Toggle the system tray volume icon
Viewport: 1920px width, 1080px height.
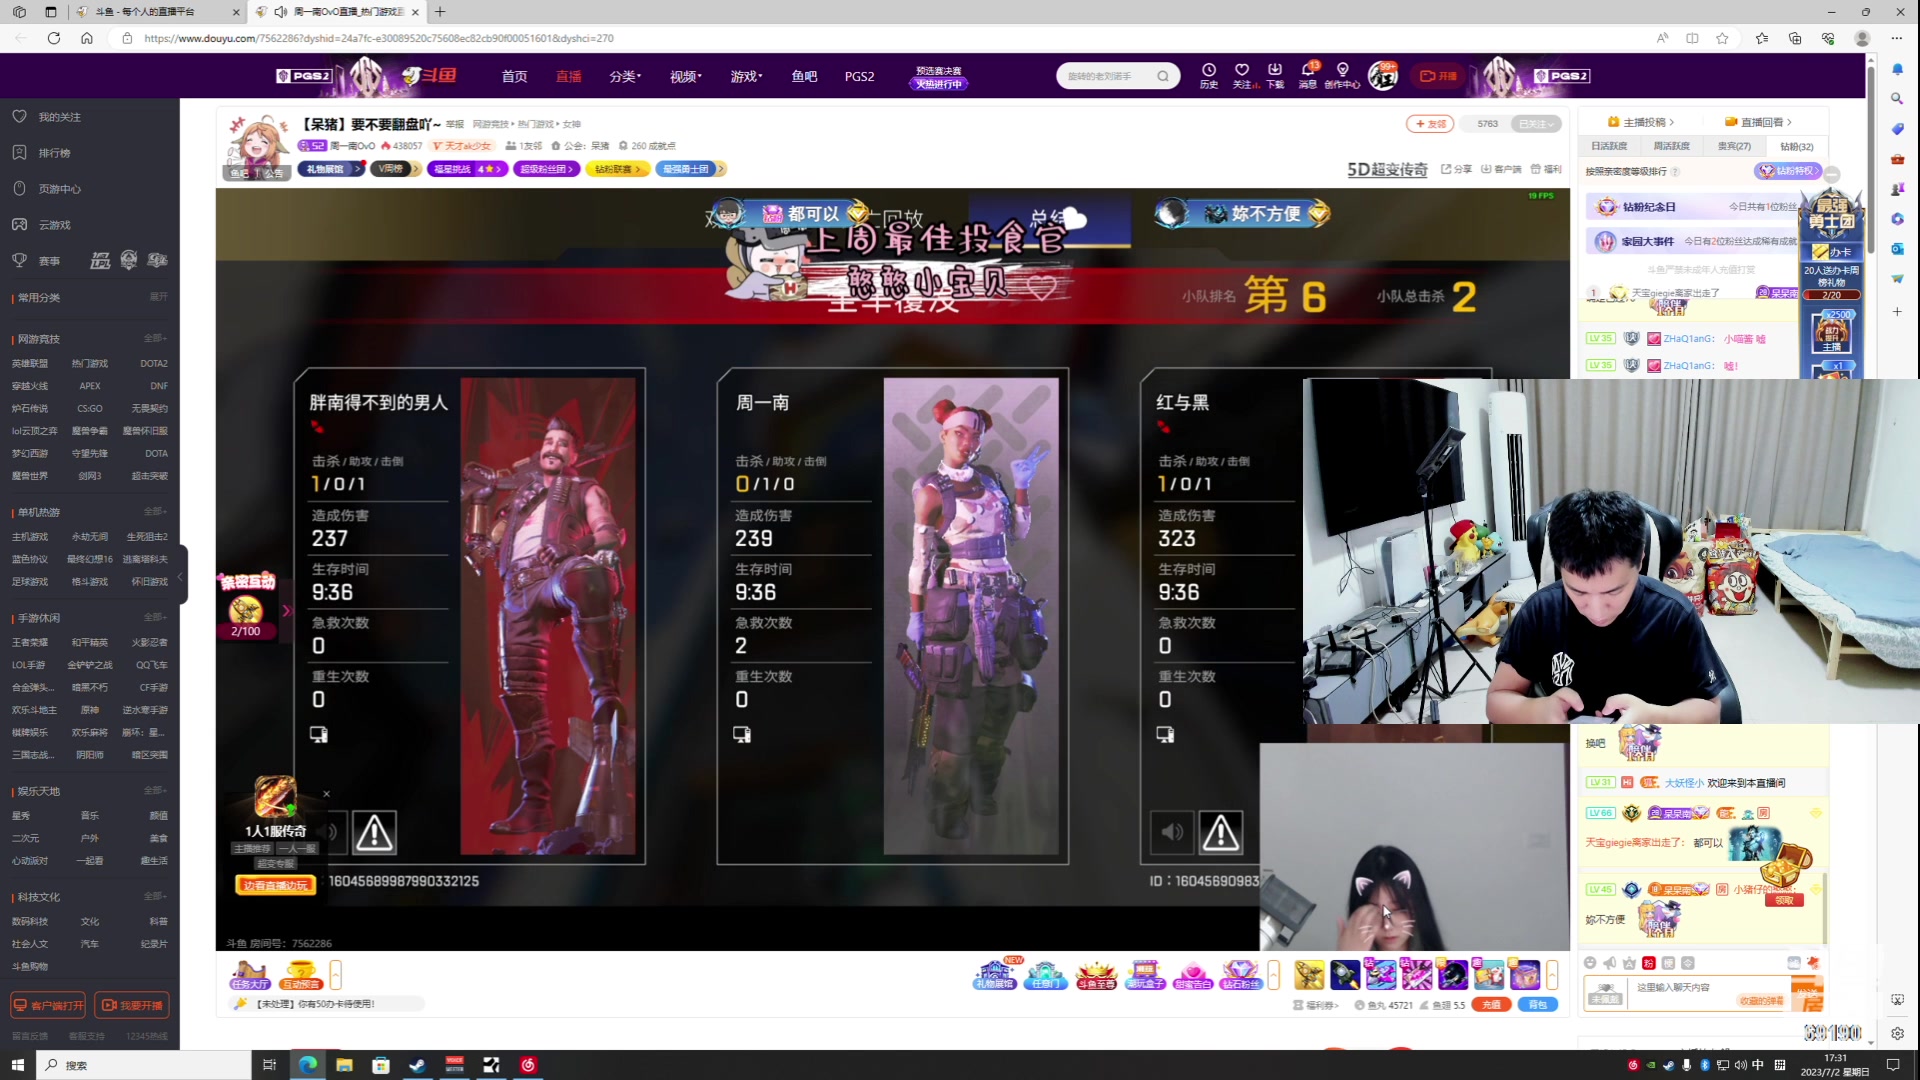(1741, 1065)
